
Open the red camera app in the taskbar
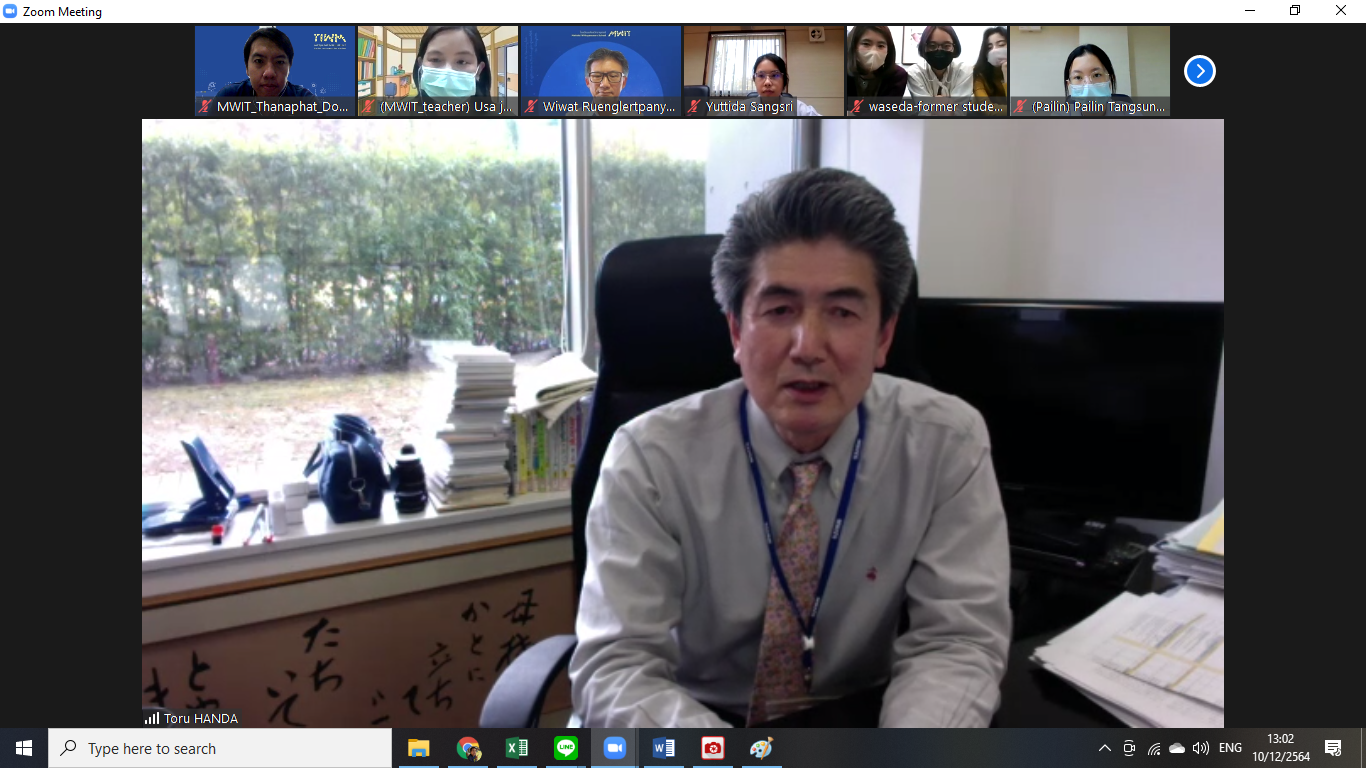(x=712, y=748)
